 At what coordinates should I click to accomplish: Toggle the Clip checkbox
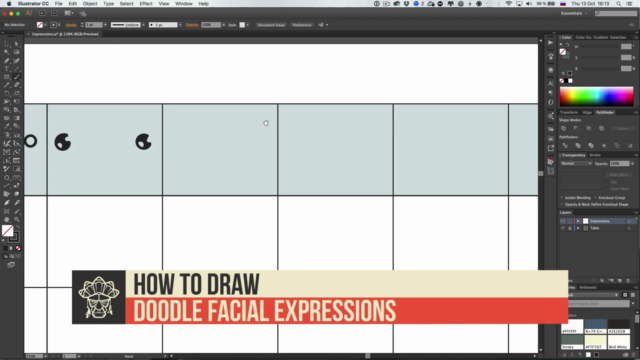[608, 182]
